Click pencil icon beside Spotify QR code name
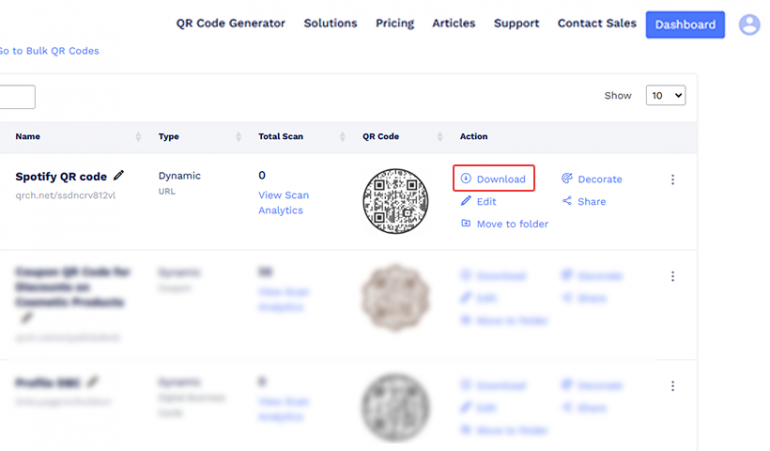 [x=120, y=175]
